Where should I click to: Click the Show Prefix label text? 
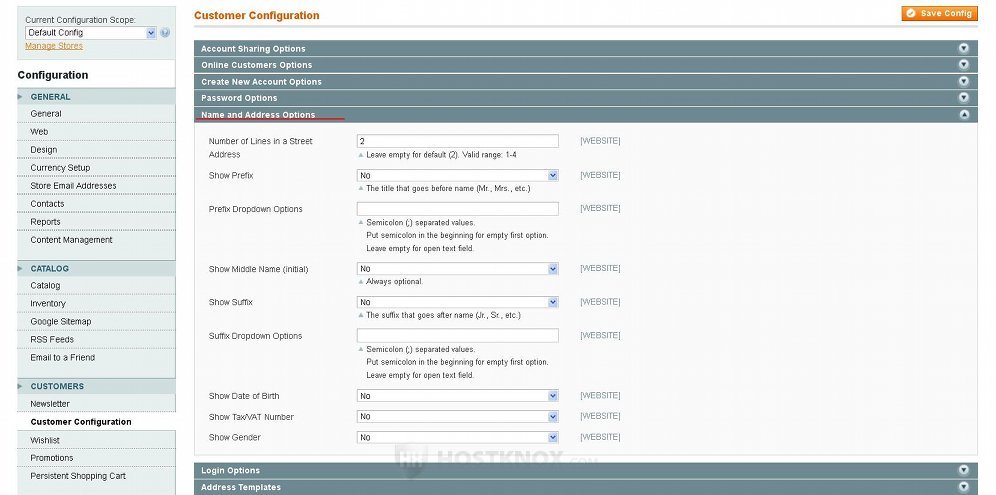pos(231,175)
